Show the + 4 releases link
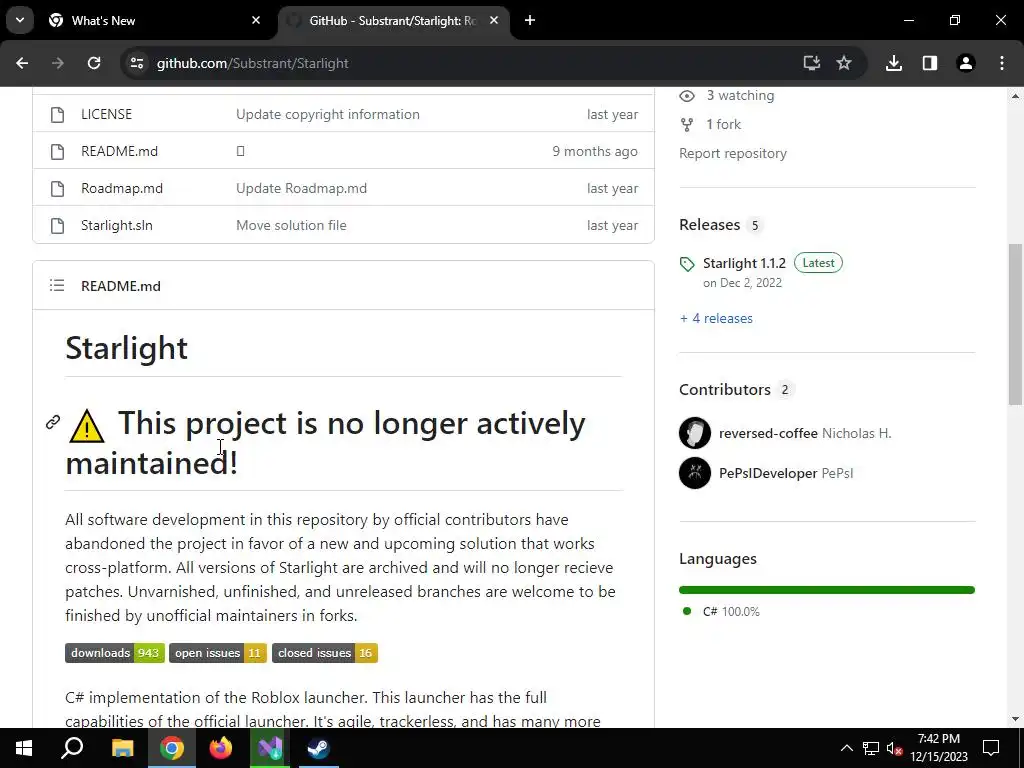1024x768 pixels. 716,319
